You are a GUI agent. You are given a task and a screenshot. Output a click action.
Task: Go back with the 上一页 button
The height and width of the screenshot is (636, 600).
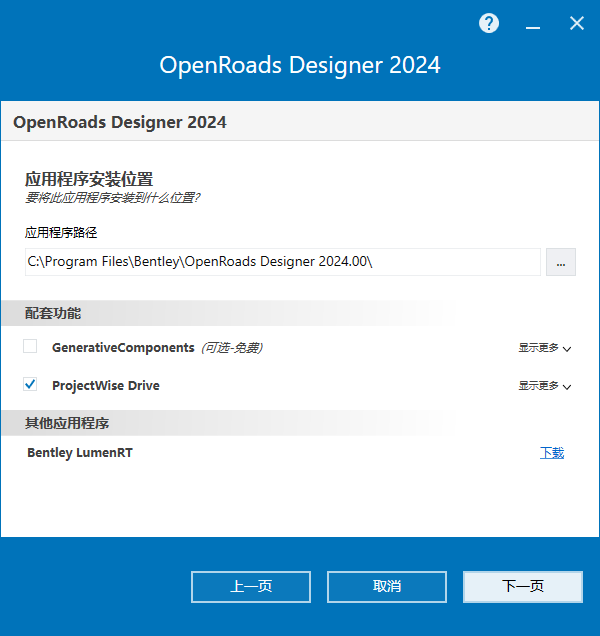pos(251,587)
